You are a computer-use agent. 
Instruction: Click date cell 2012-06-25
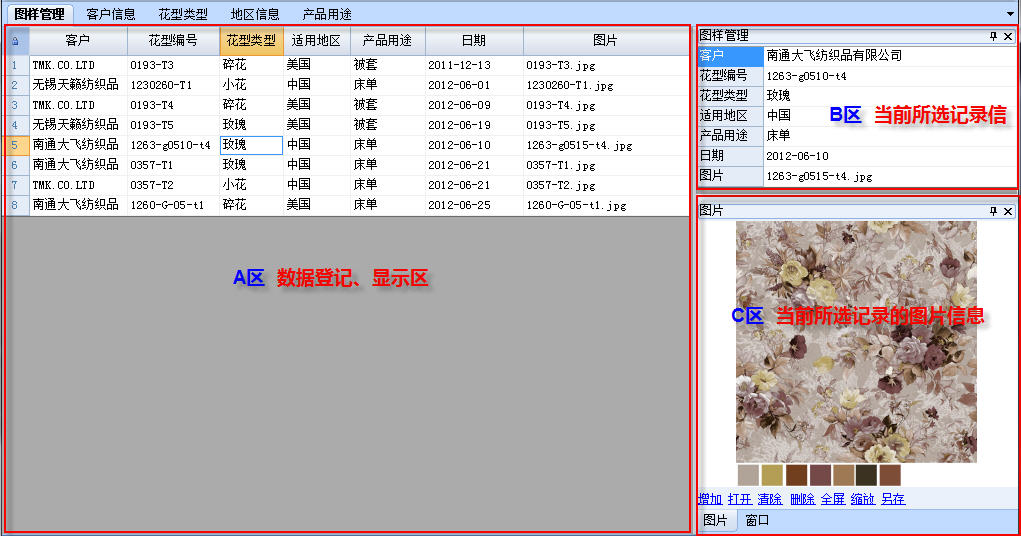(x=474, y=205)
